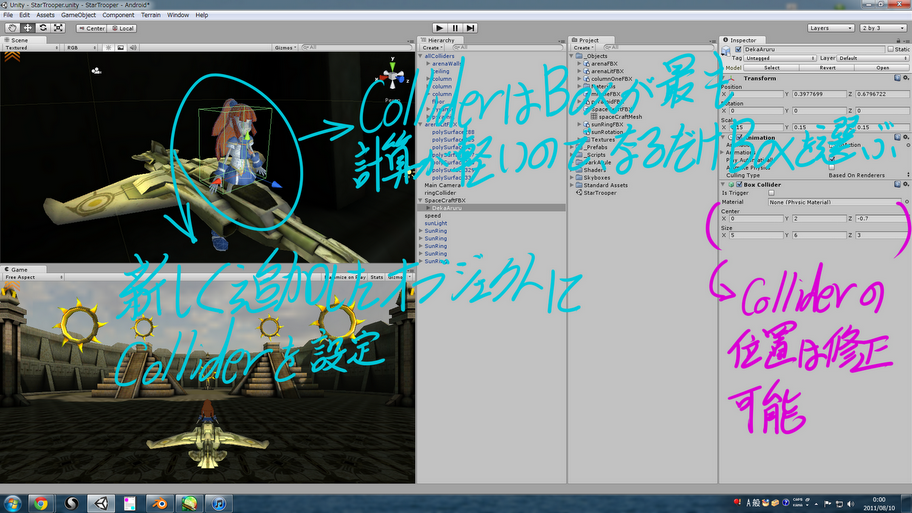912x513 pixels.
Task: Click the 3D orientation gizmo in Scene
Action: [393, 75]
